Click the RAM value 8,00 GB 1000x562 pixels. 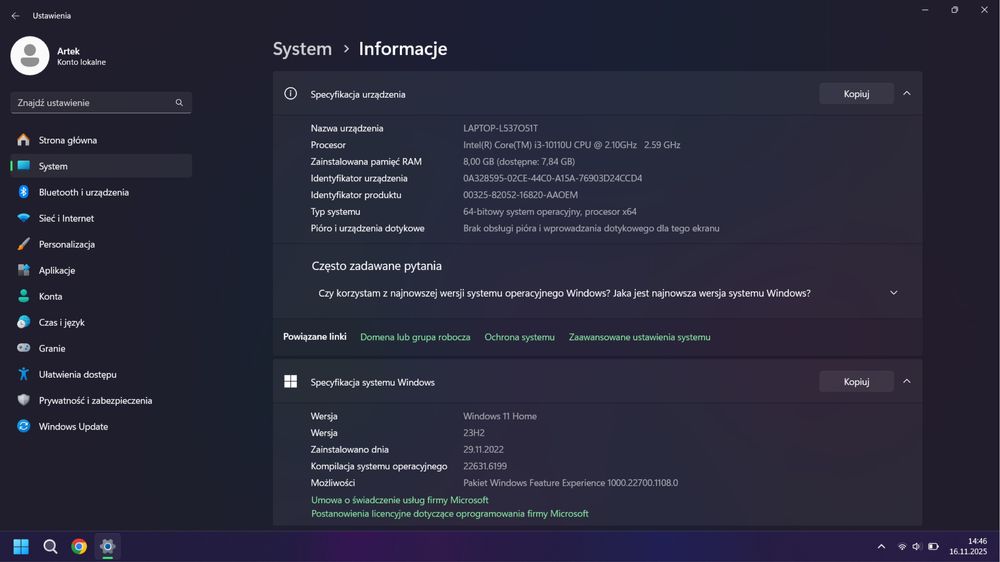coord(518,162)
